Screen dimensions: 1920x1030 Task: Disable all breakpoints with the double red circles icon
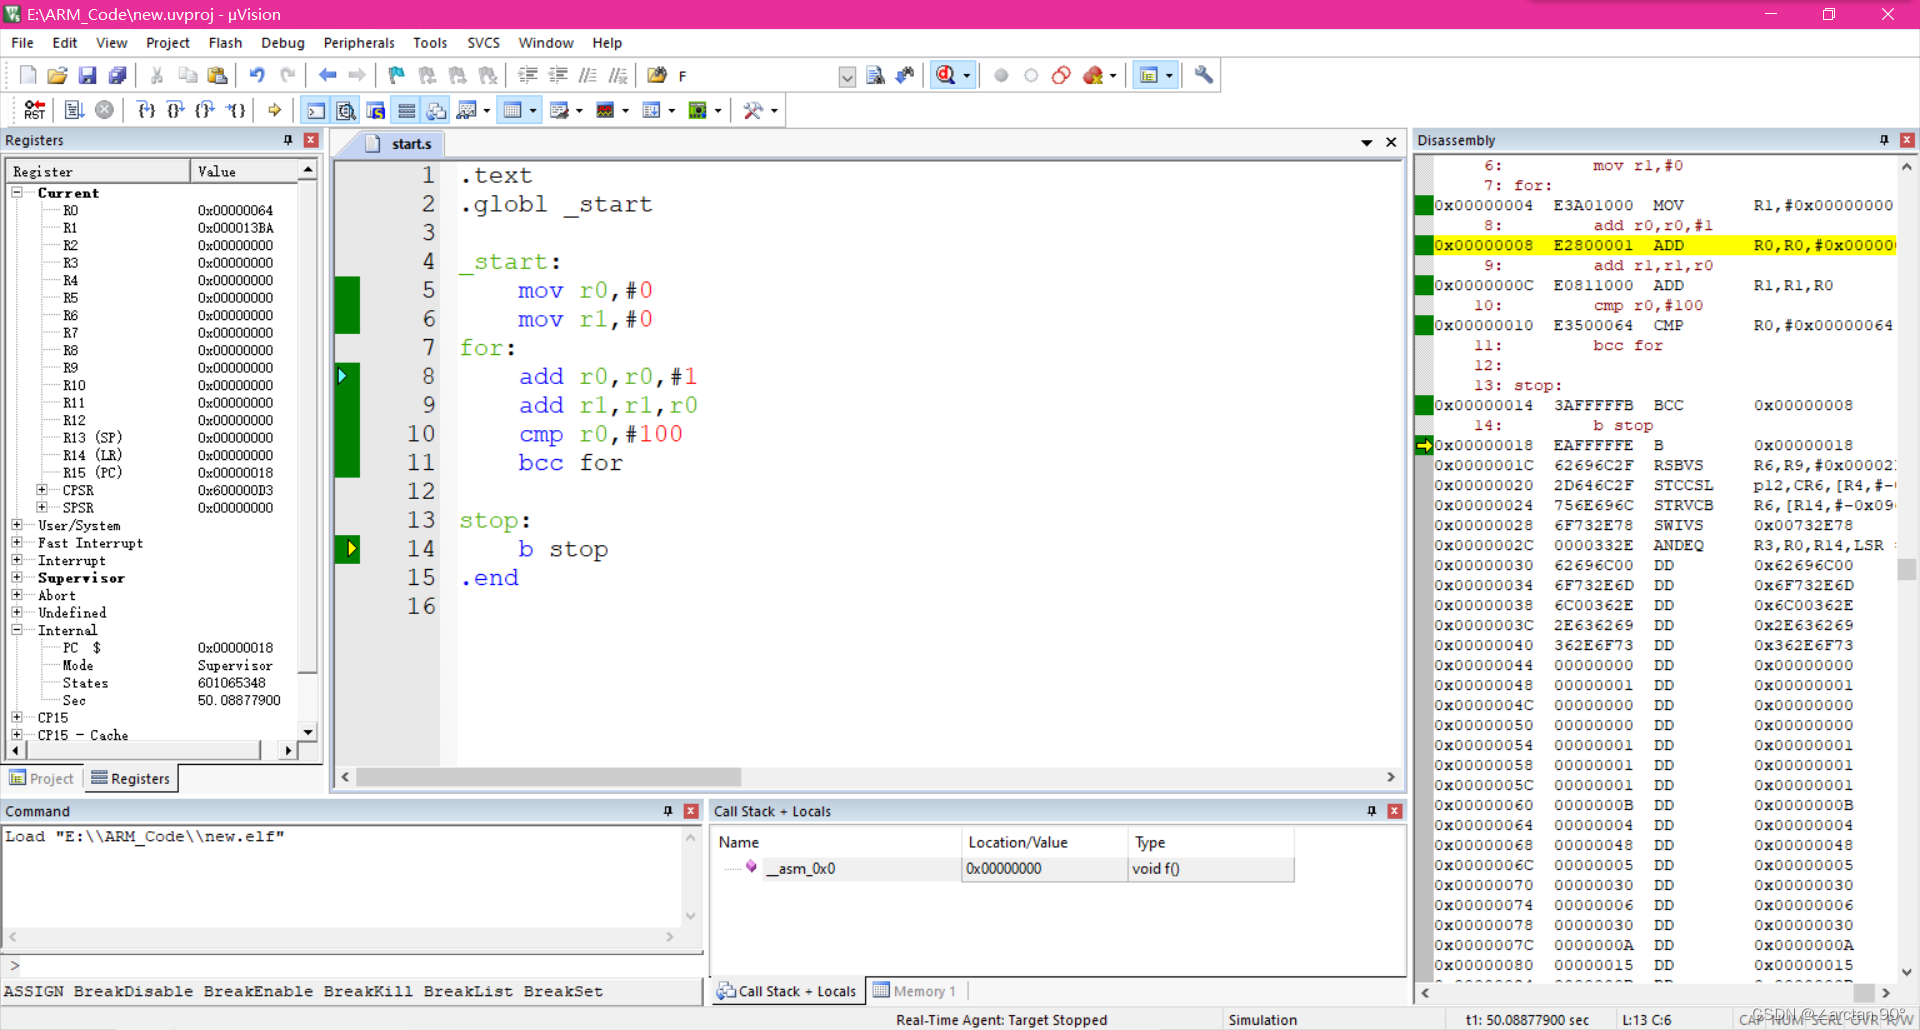(x=1061, y=75)
